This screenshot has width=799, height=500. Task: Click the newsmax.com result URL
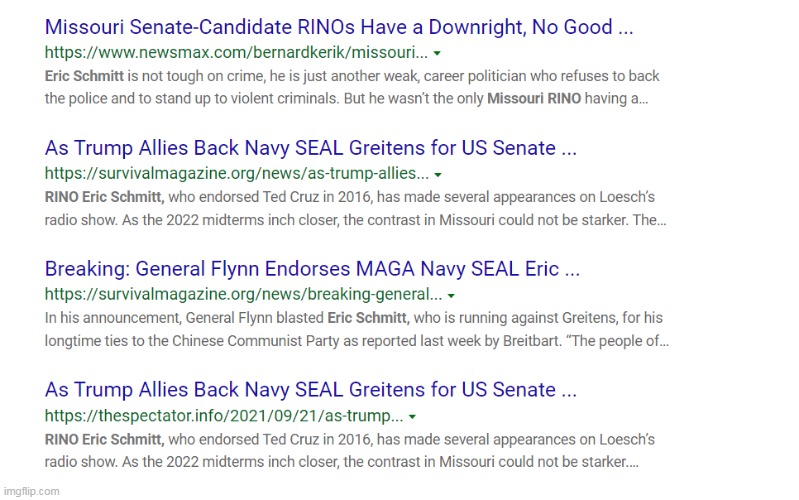click(236, 52)
